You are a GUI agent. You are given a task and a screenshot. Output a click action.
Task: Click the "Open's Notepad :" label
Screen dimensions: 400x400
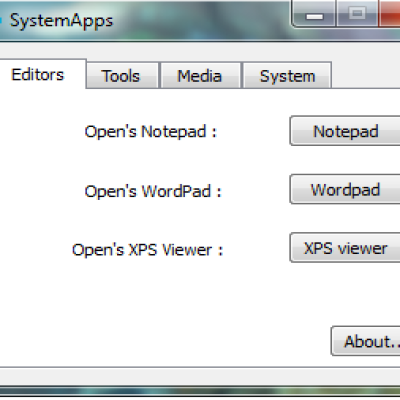[151, 132]
